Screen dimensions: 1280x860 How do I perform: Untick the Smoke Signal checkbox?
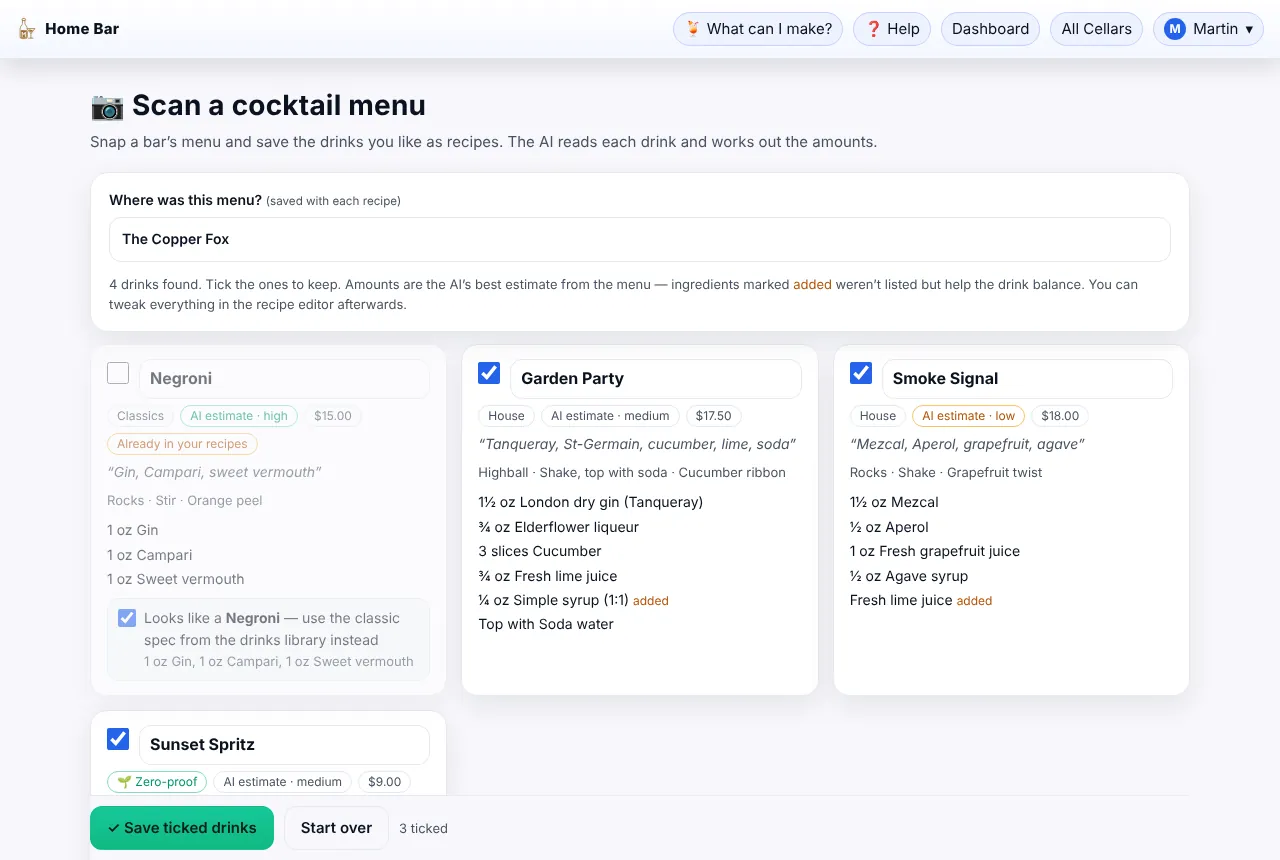pyautogui.click(x=860, y=373)
